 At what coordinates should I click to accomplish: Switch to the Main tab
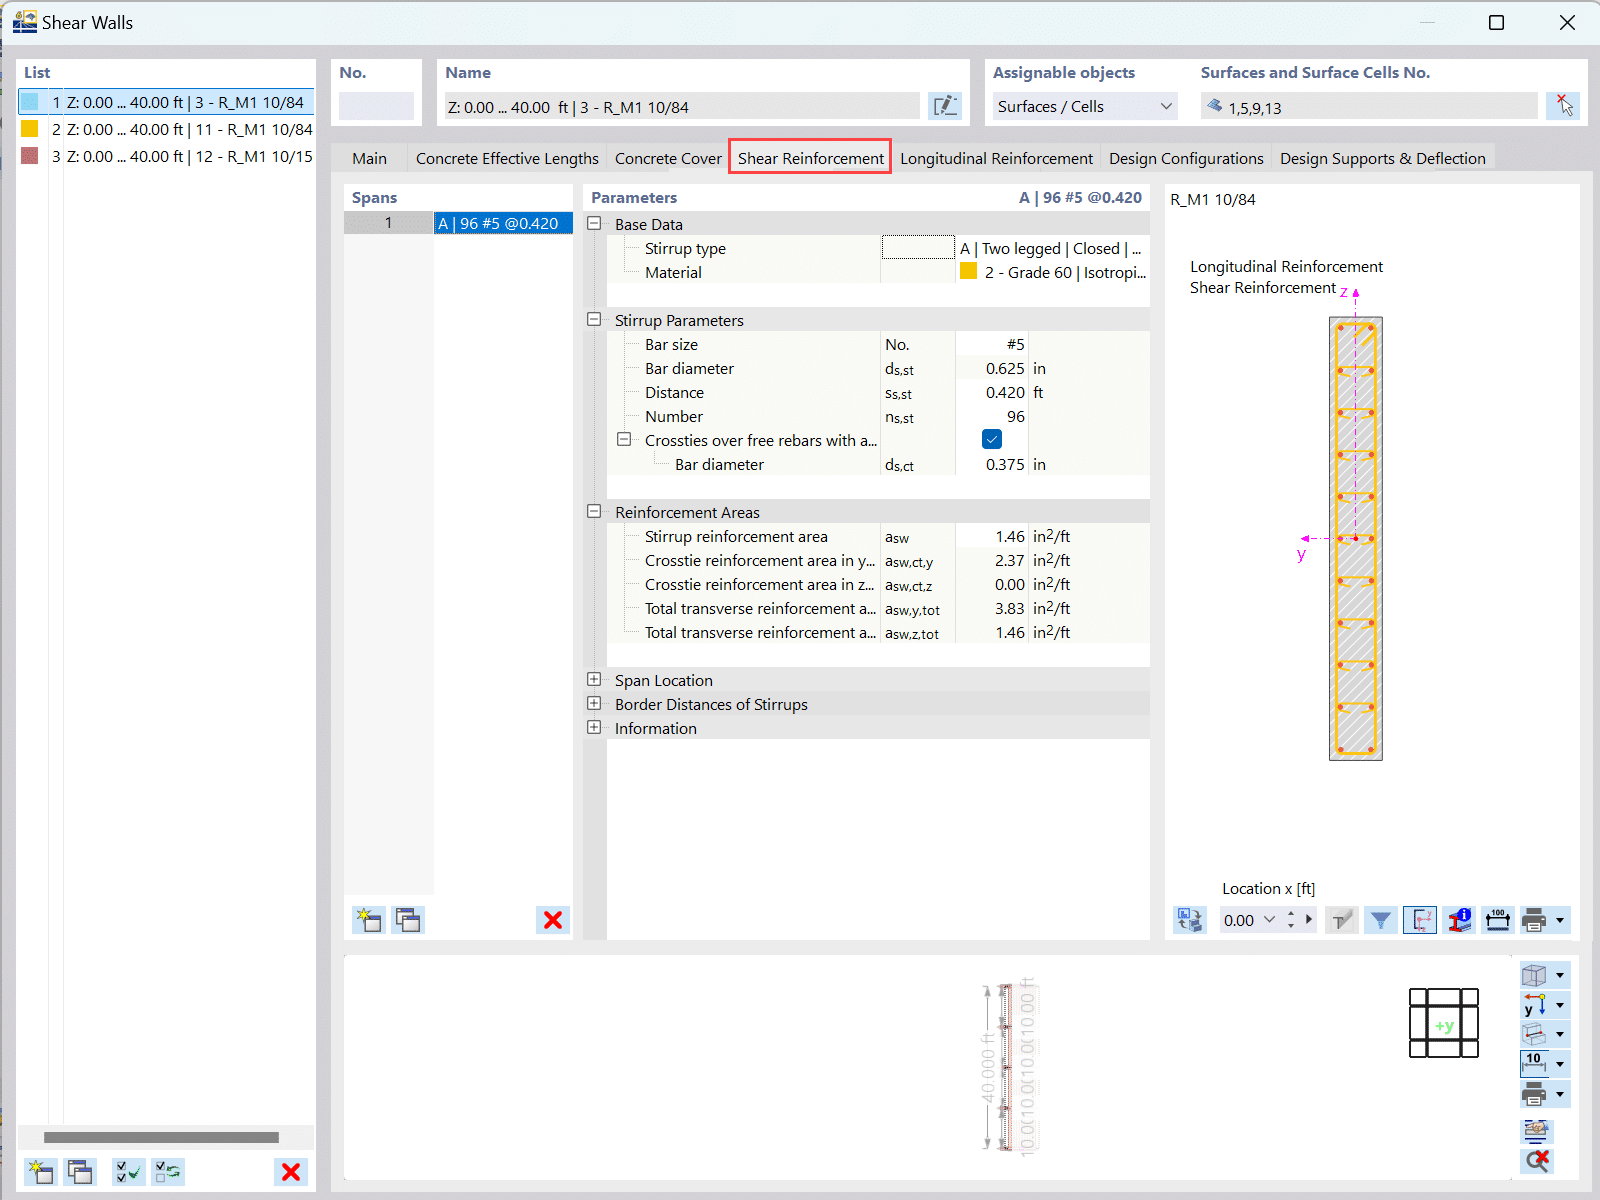tap(369, 158)
